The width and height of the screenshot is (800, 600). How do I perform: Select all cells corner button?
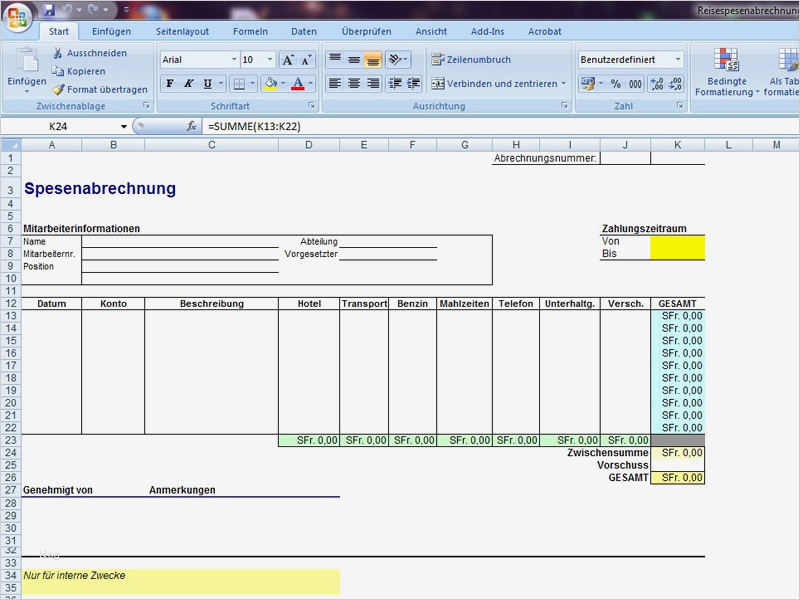[x=11, y=145]
